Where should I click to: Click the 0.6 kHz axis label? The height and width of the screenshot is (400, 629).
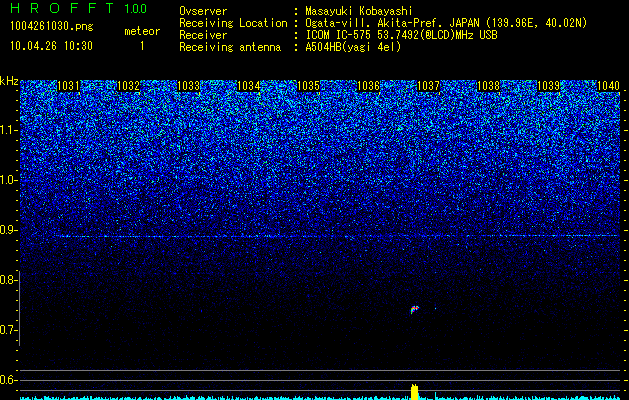coord(8,380)
